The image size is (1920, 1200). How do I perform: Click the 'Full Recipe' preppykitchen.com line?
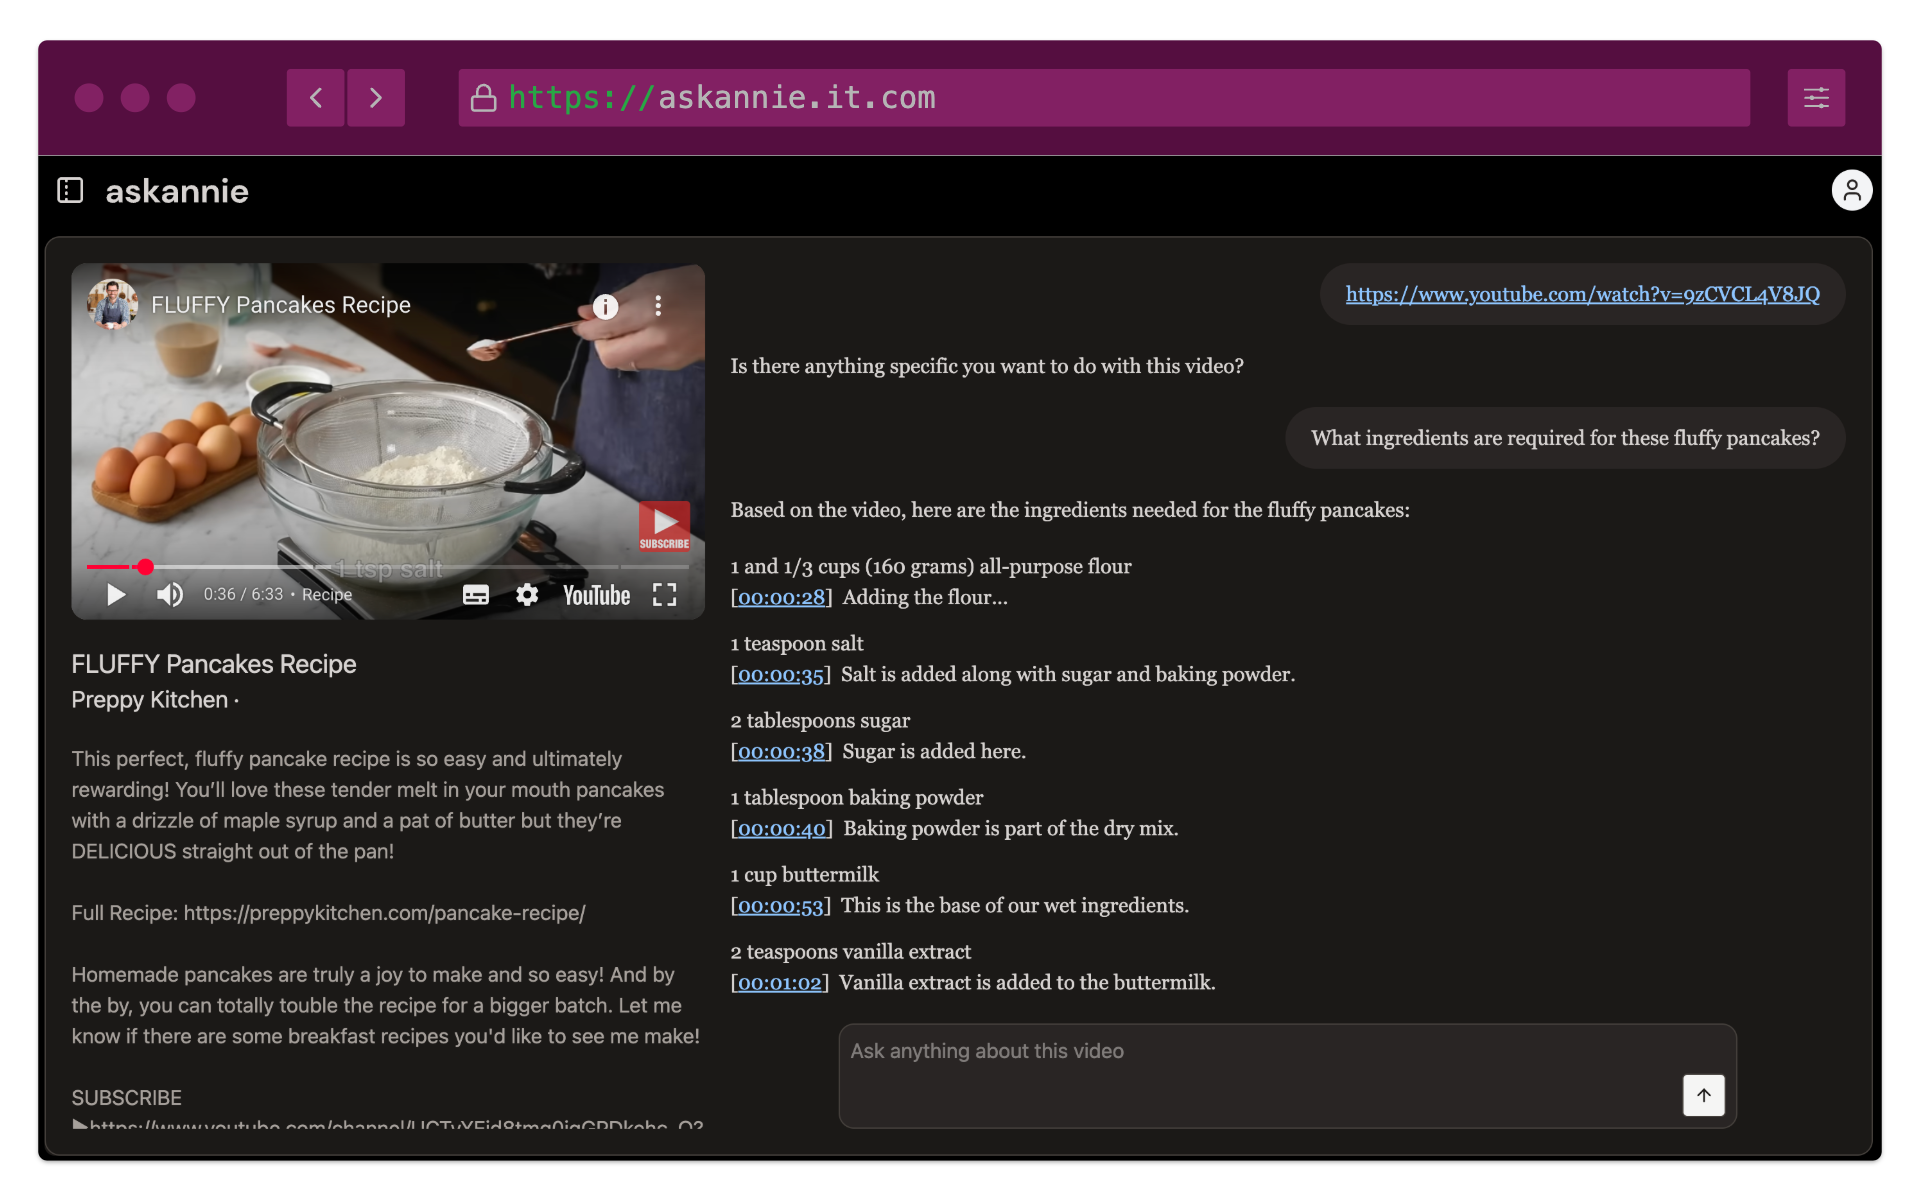(x=328, y=913)
